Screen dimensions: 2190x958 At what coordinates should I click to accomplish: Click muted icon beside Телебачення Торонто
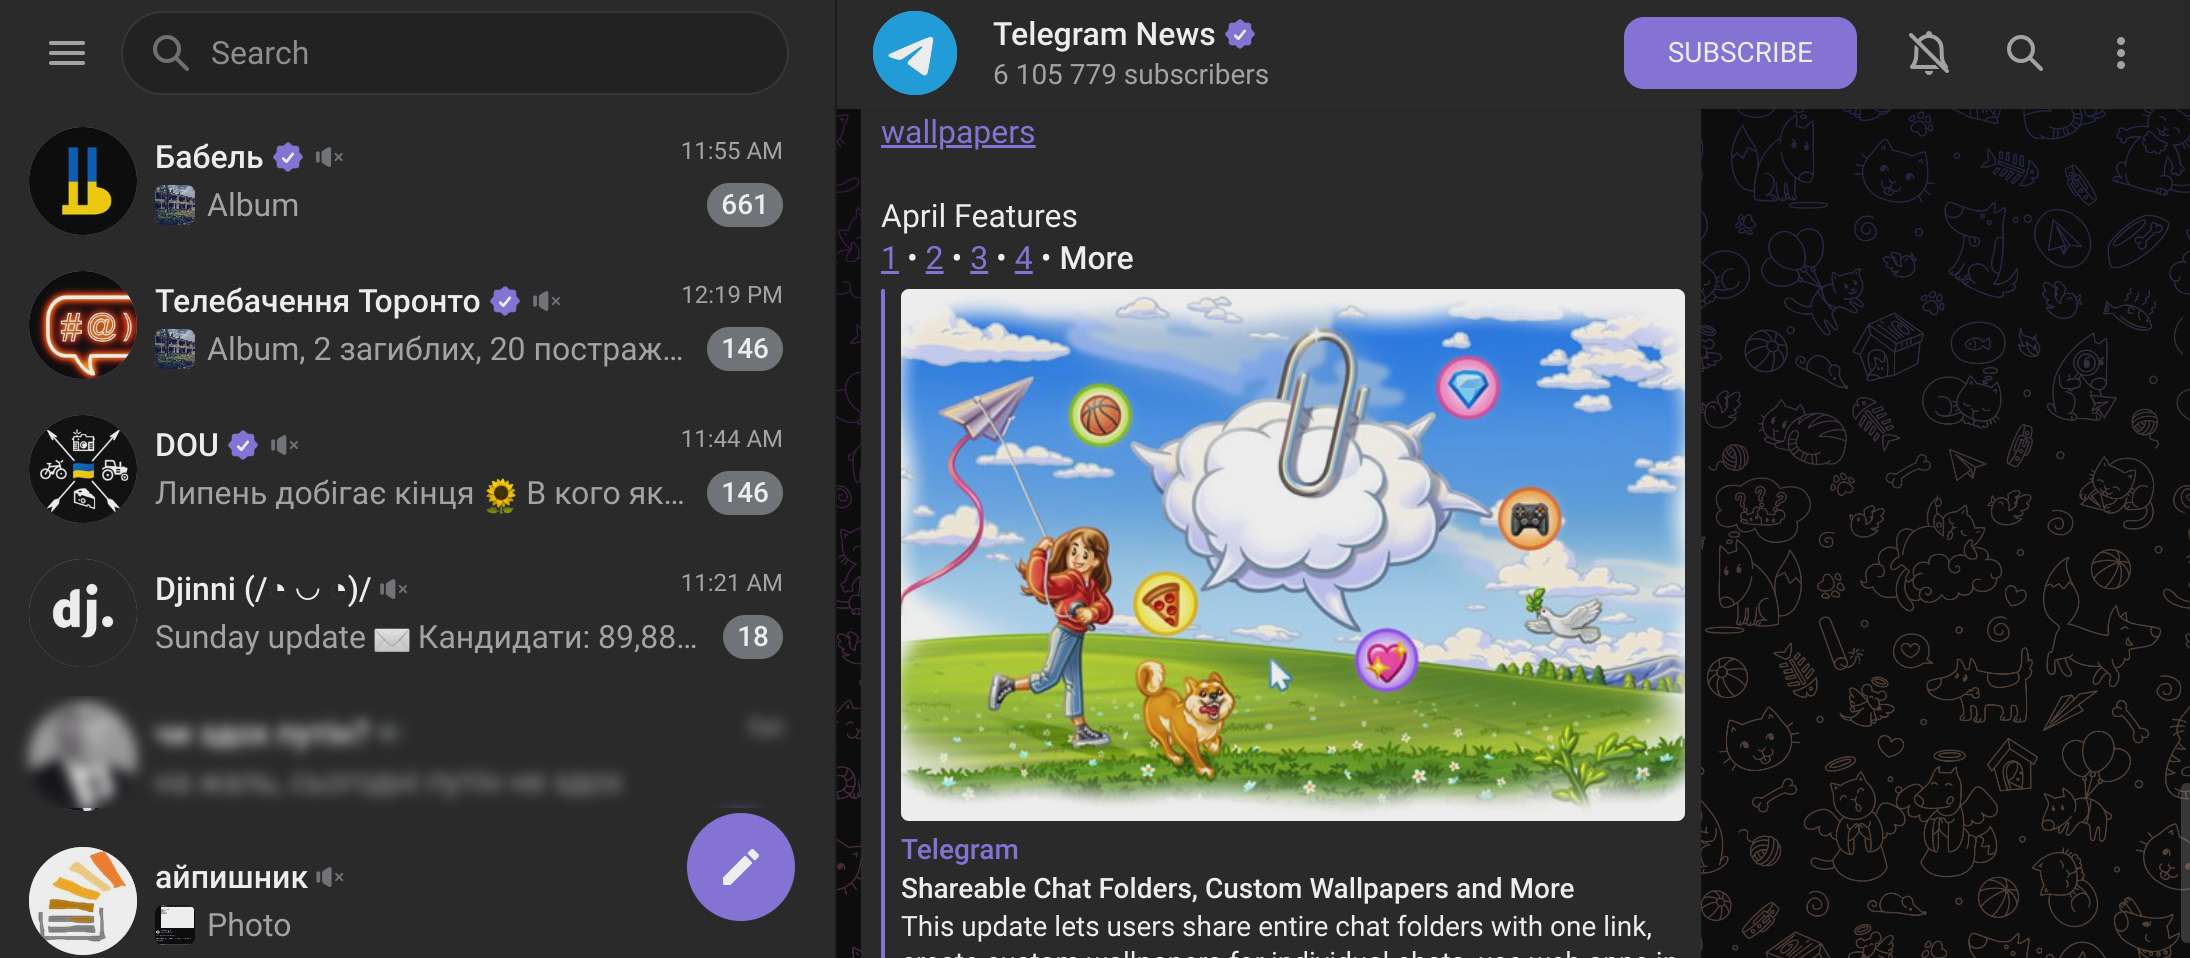point(547,301)
